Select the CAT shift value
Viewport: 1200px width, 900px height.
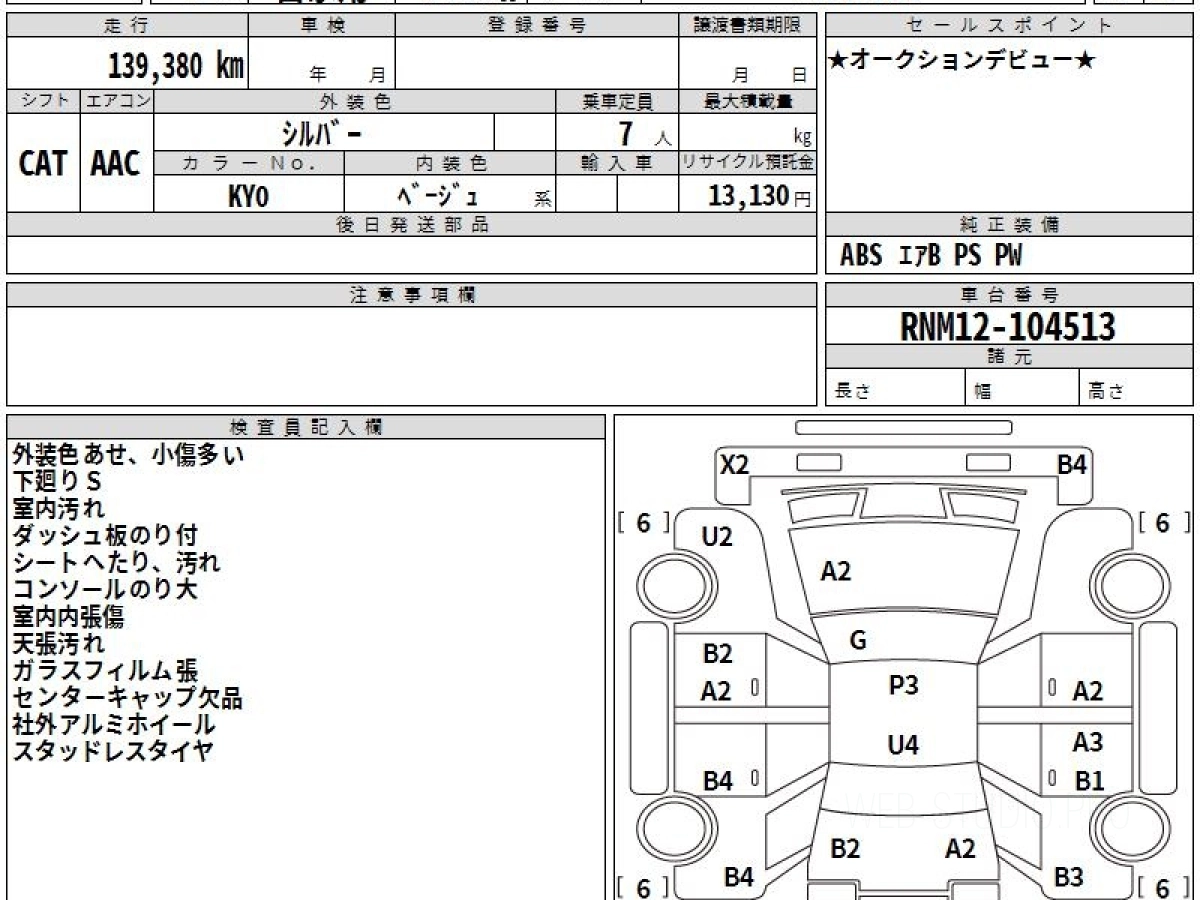pyautogui.click(x=43, y=163)
